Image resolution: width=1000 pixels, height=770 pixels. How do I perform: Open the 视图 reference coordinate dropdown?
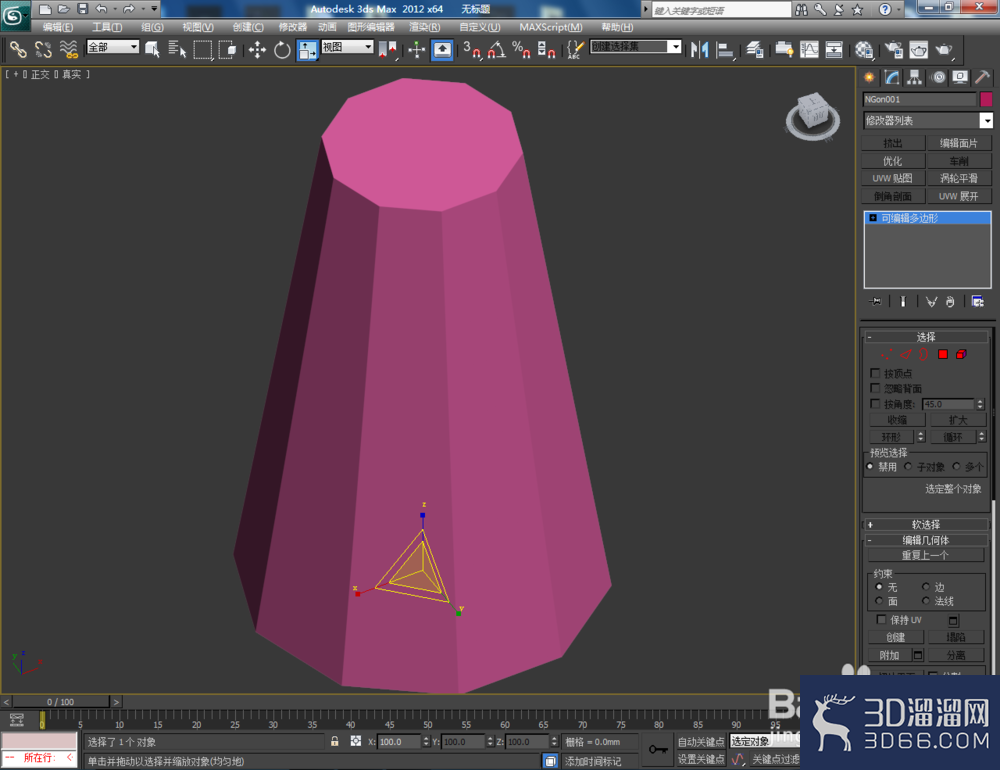tap(347, 47)
